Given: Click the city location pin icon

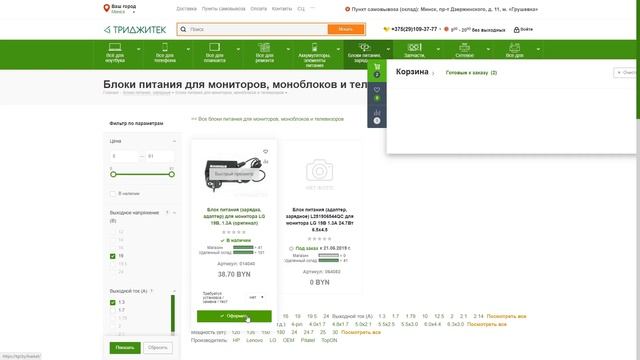Looking at the screenshot, I should click(x=107, y=8).
